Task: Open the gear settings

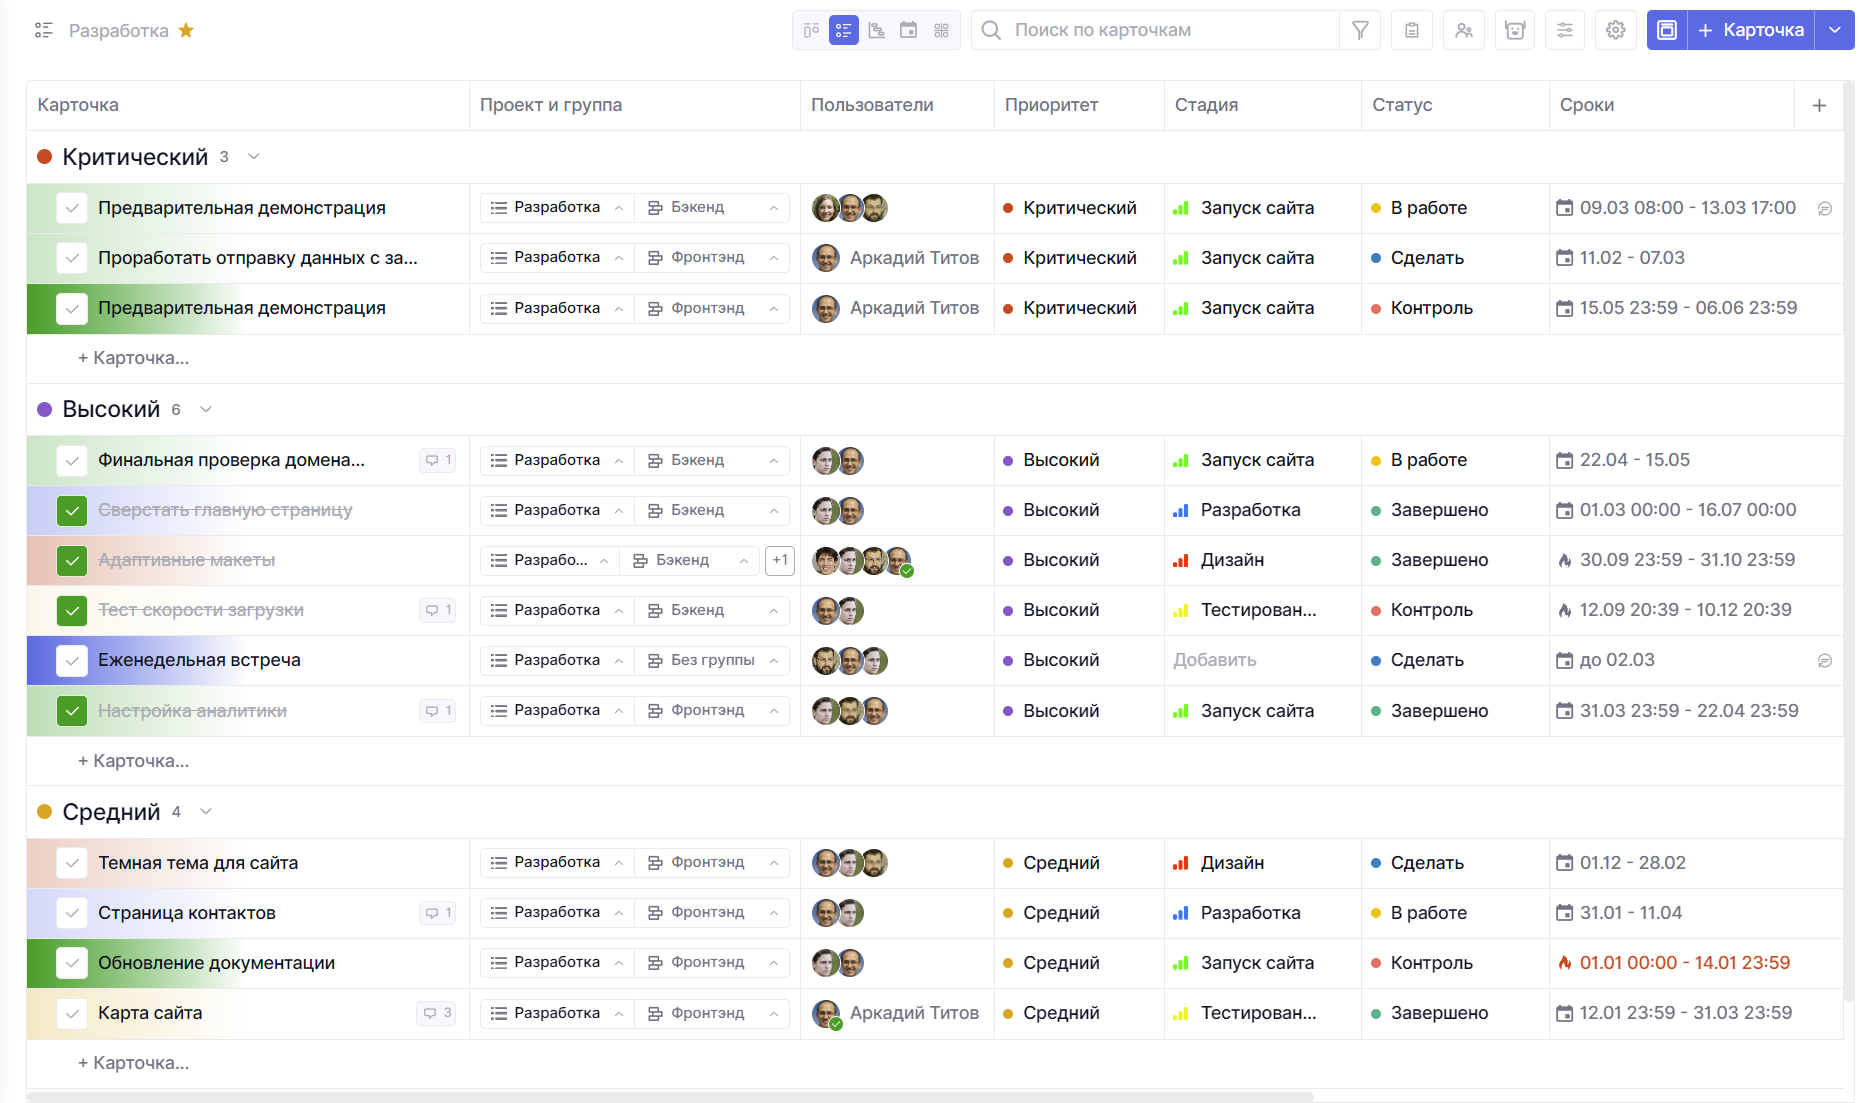Action: pos(1615,30)
